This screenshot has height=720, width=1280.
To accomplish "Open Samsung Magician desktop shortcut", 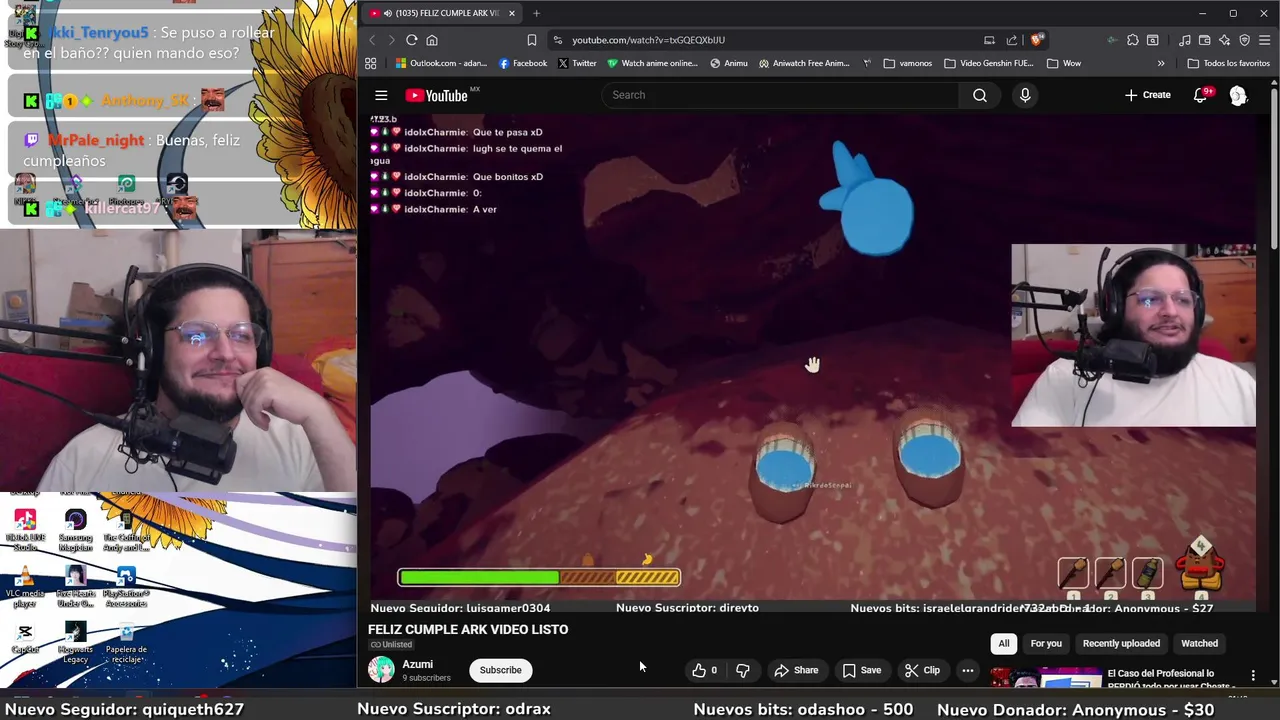I will [75, 530].
